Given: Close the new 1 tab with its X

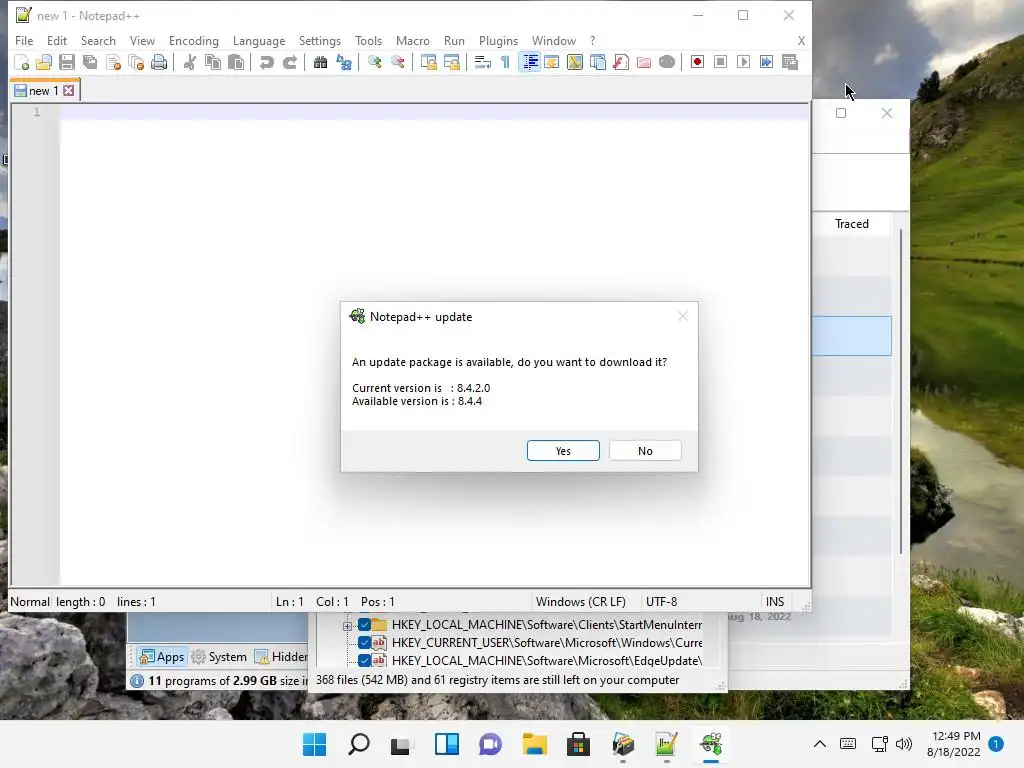Looking at the screenshot, I should pyautogui.click(x=69, y=91).
